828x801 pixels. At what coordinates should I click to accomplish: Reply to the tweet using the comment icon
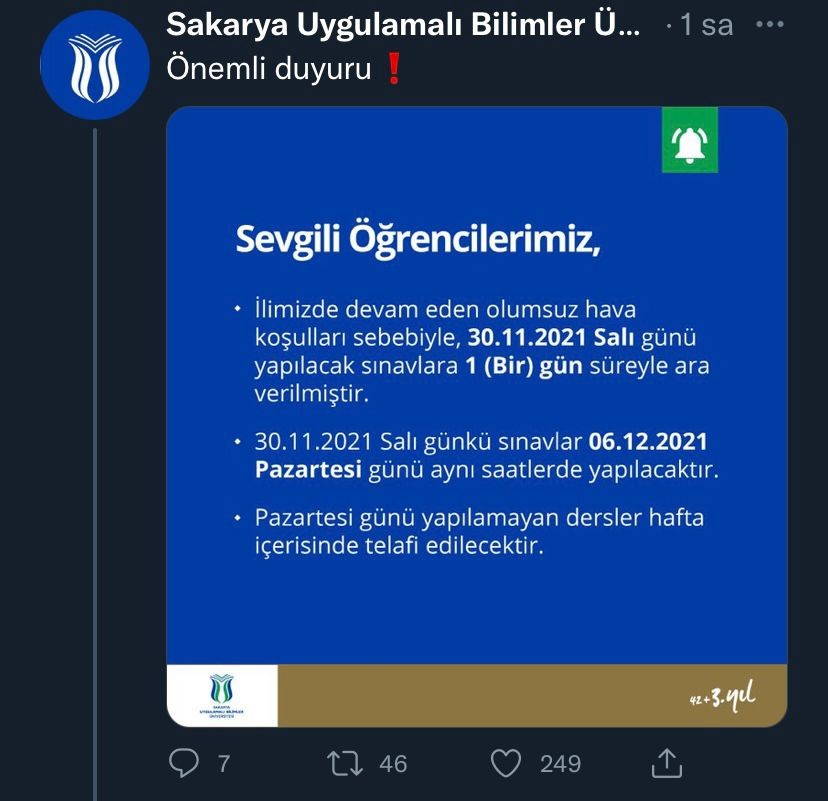[x=184, y=763]
